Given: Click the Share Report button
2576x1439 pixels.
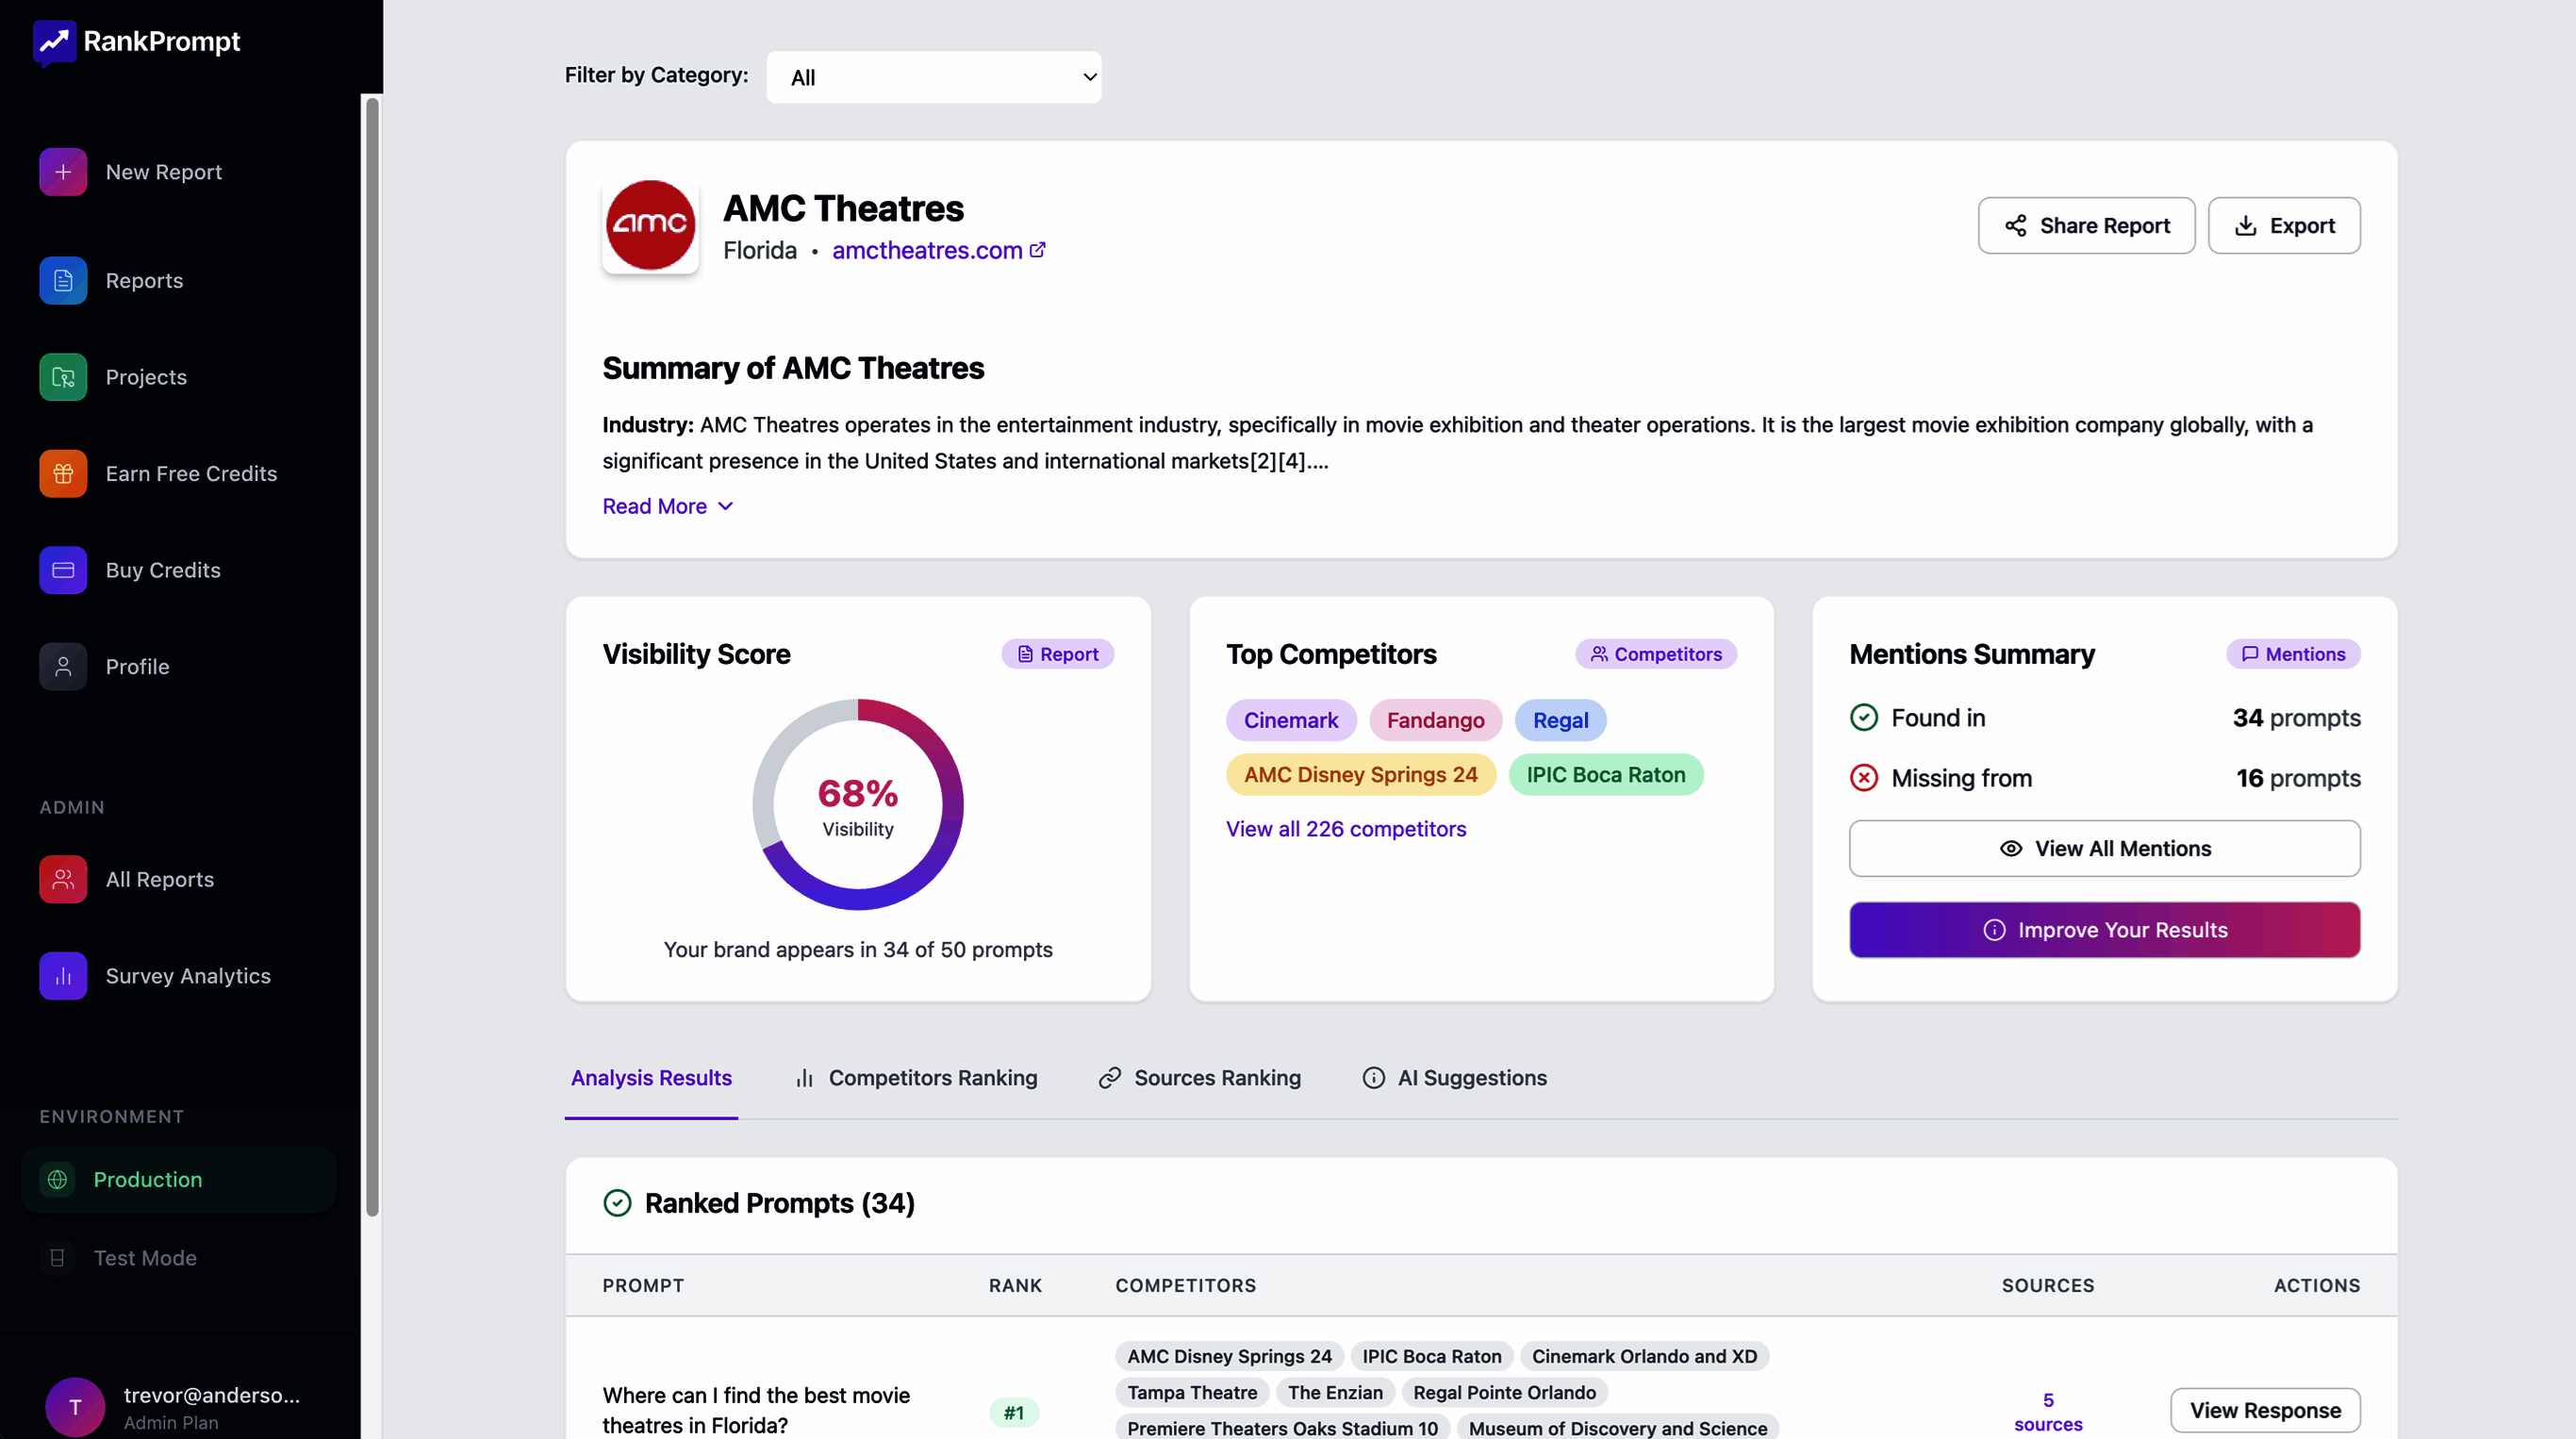Looking at the screenshot, I should click(2086, 226).
